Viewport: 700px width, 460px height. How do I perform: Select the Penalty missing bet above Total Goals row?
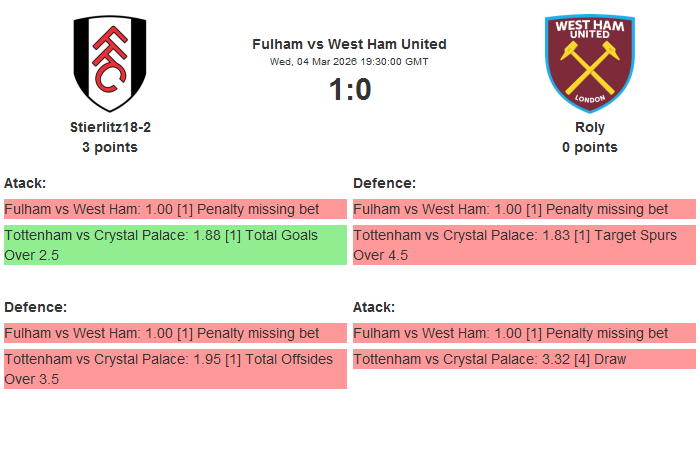175,209
